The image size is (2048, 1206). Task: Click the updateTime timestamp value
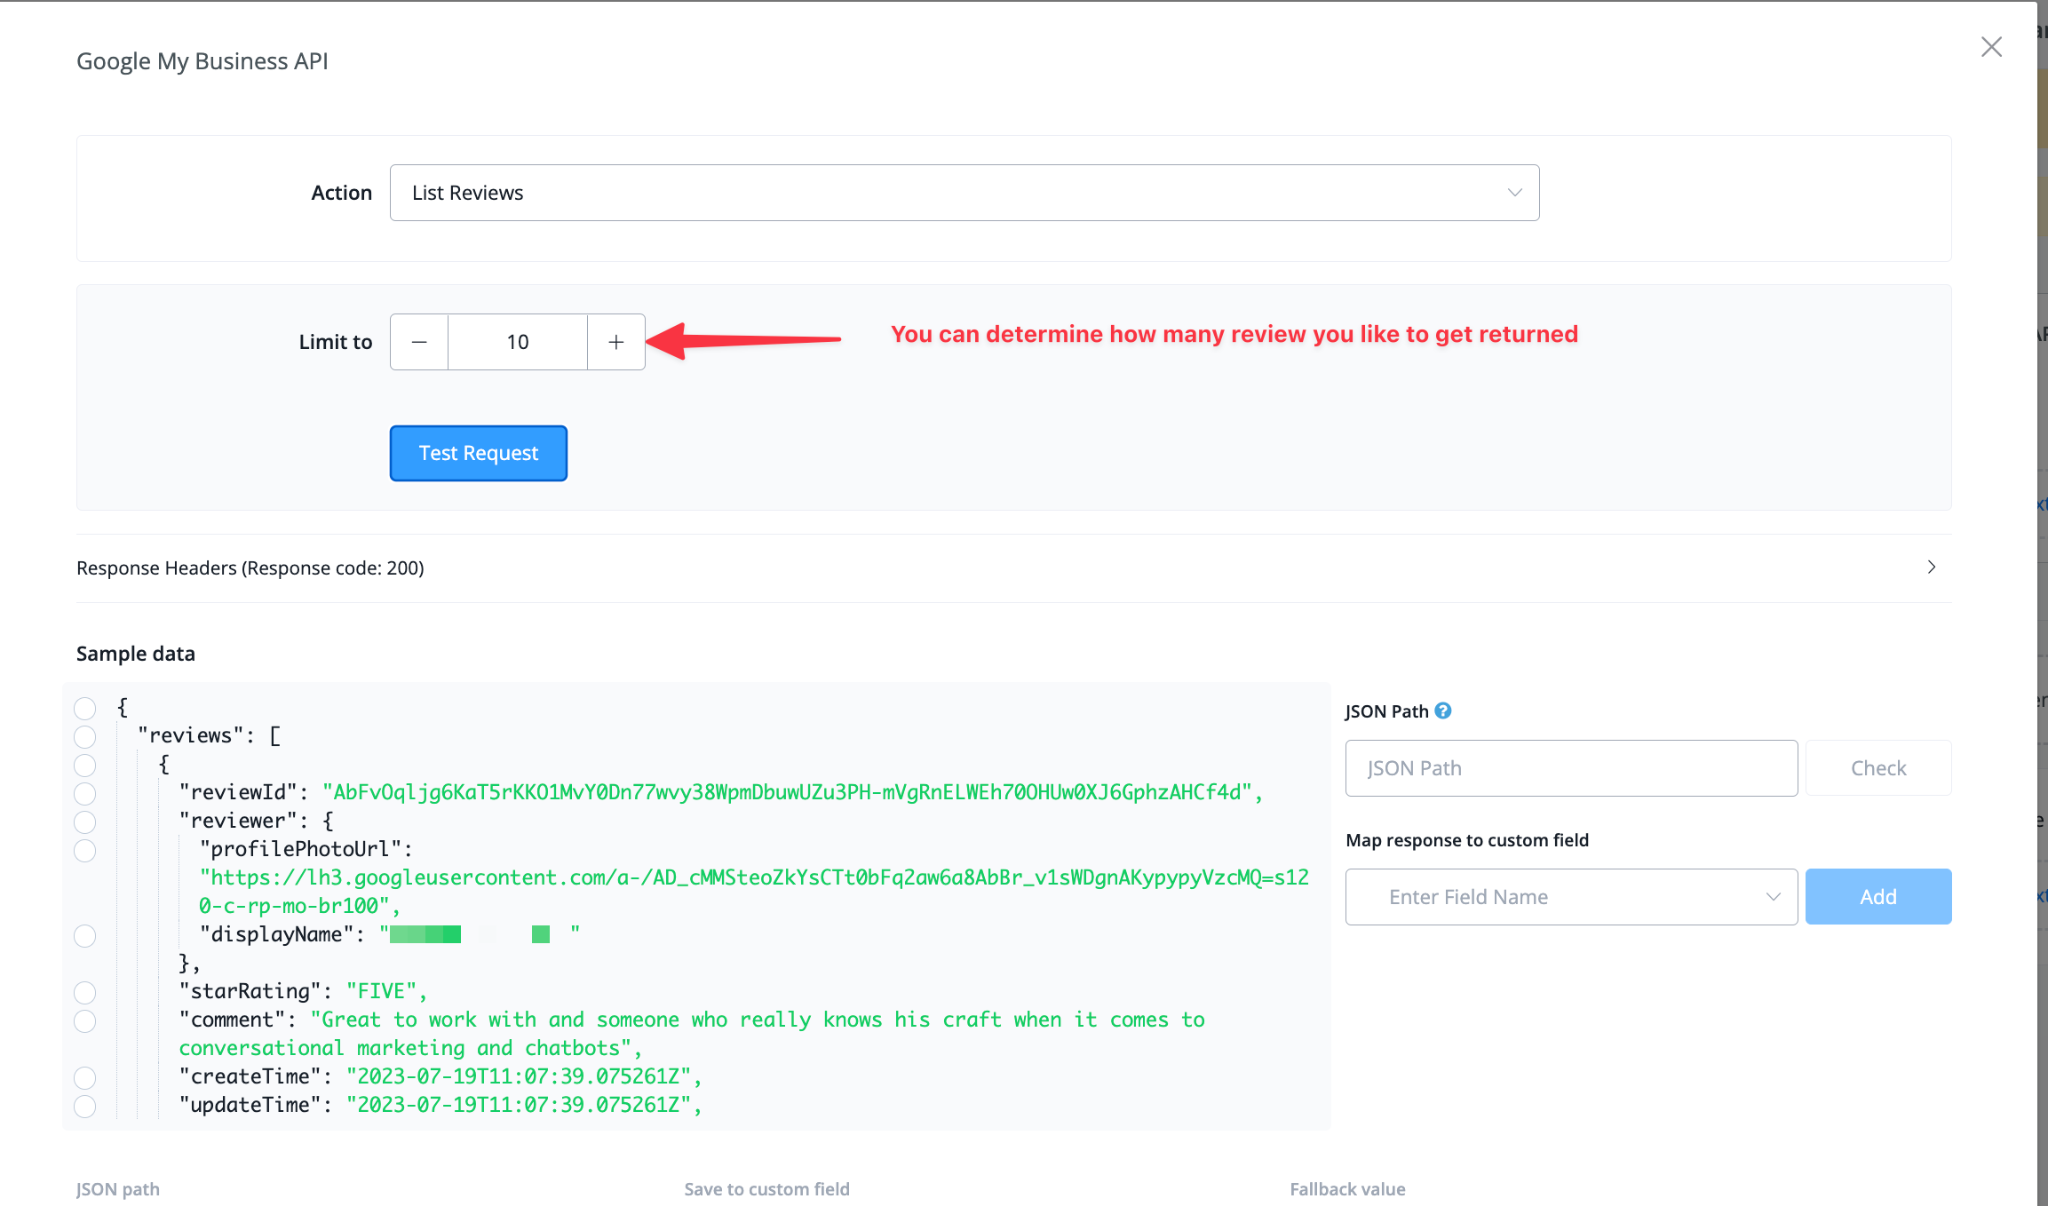518,1105
